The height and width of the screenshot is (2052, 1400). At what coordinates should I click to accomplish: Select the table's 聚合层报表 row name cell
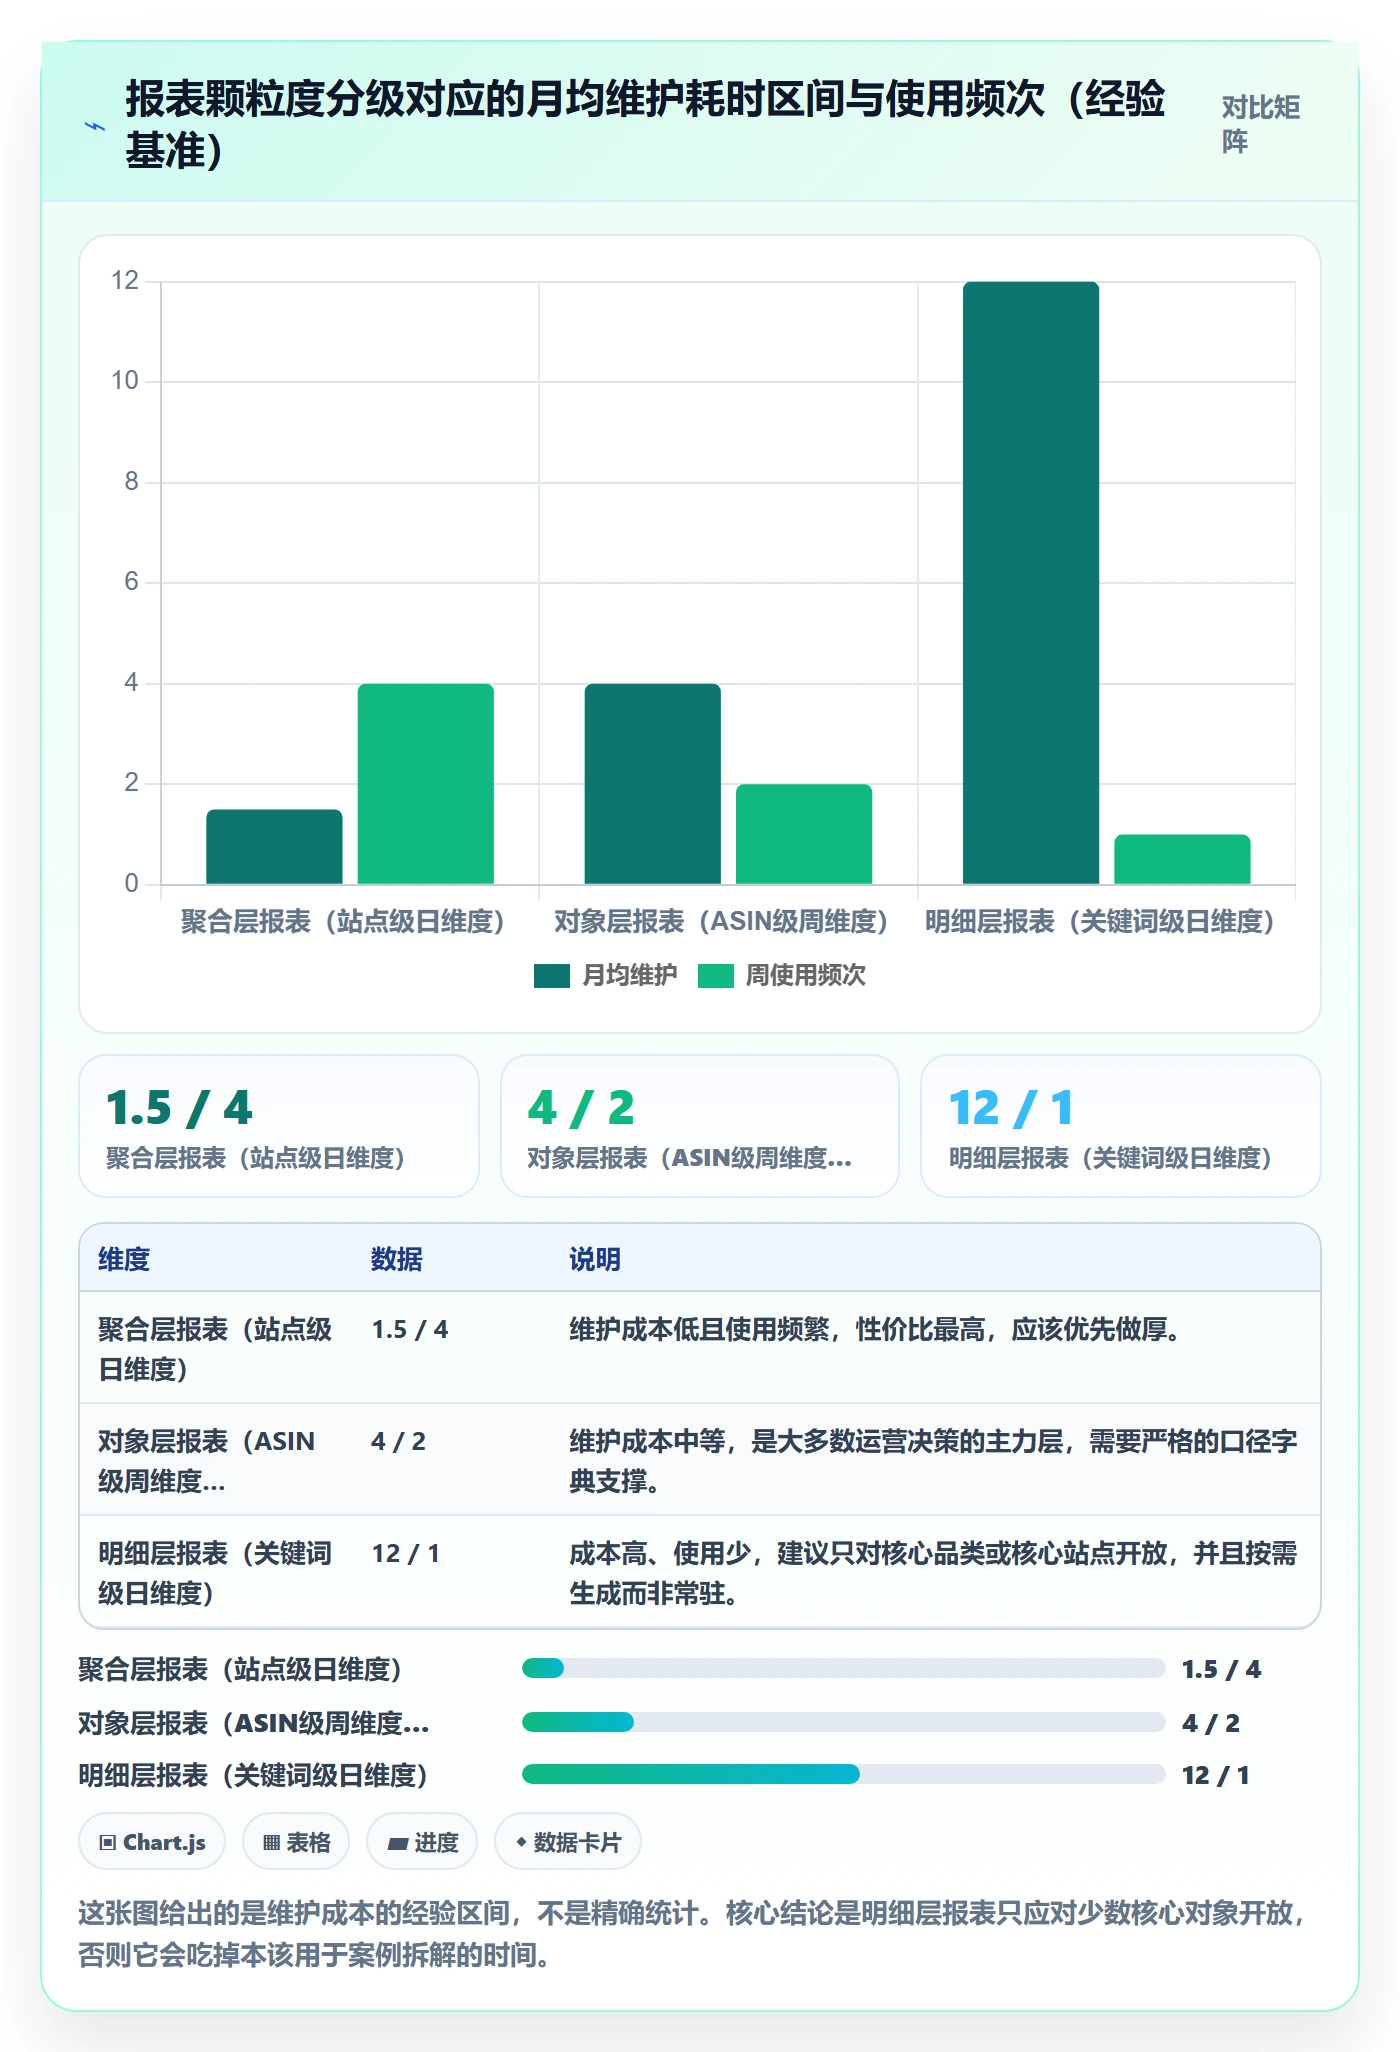point(215,1349)
